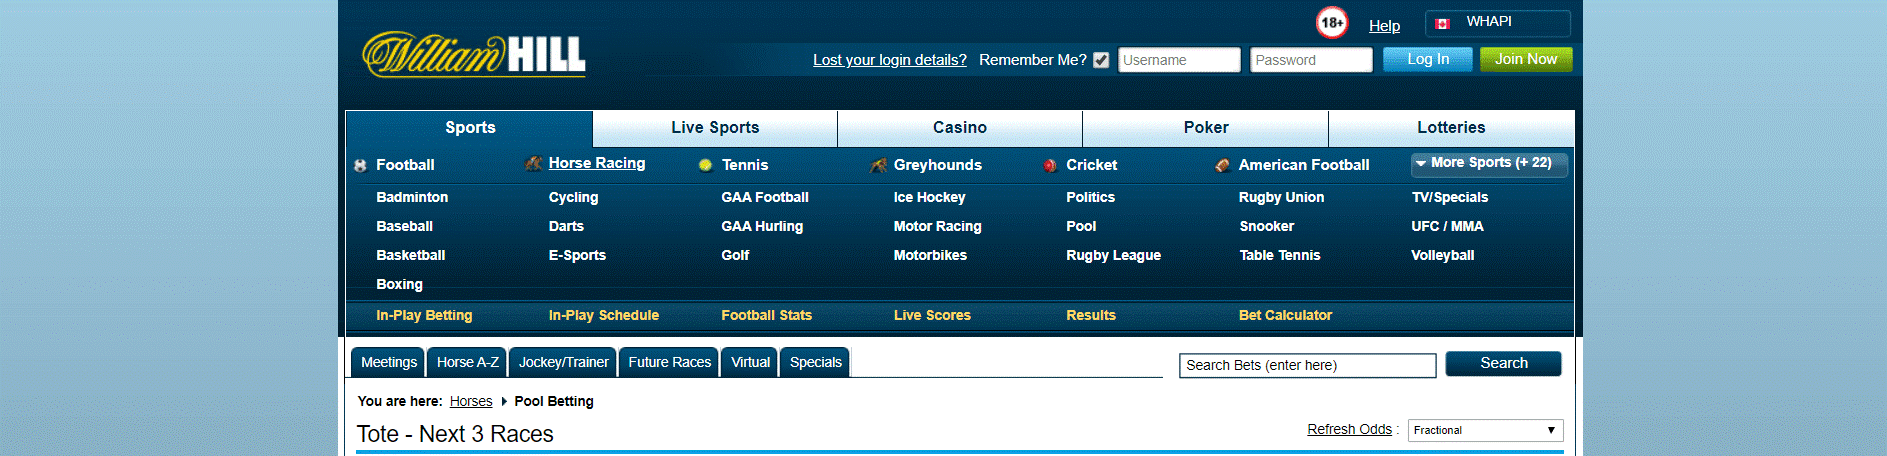
Task: Select the Virtual tab
Action: pyautogui.click(x=750, y=362)
